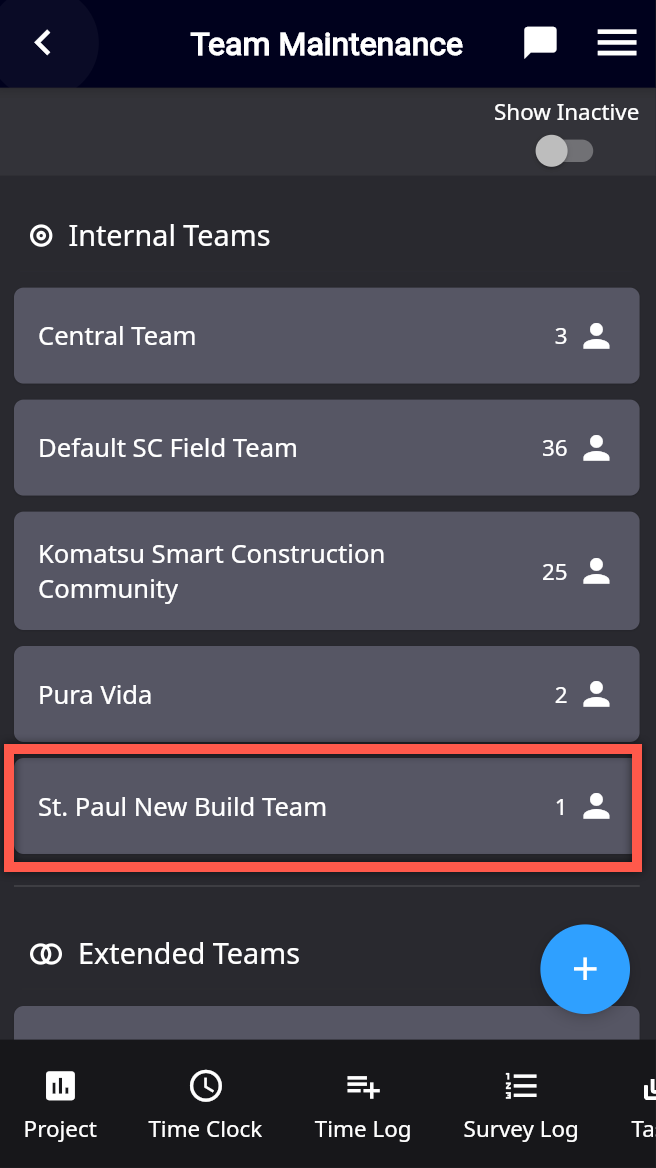The width and height of the screenshot is (656, 1168).
Task: Tap the blue plus add-team button
Action: [x=585, y=969]
